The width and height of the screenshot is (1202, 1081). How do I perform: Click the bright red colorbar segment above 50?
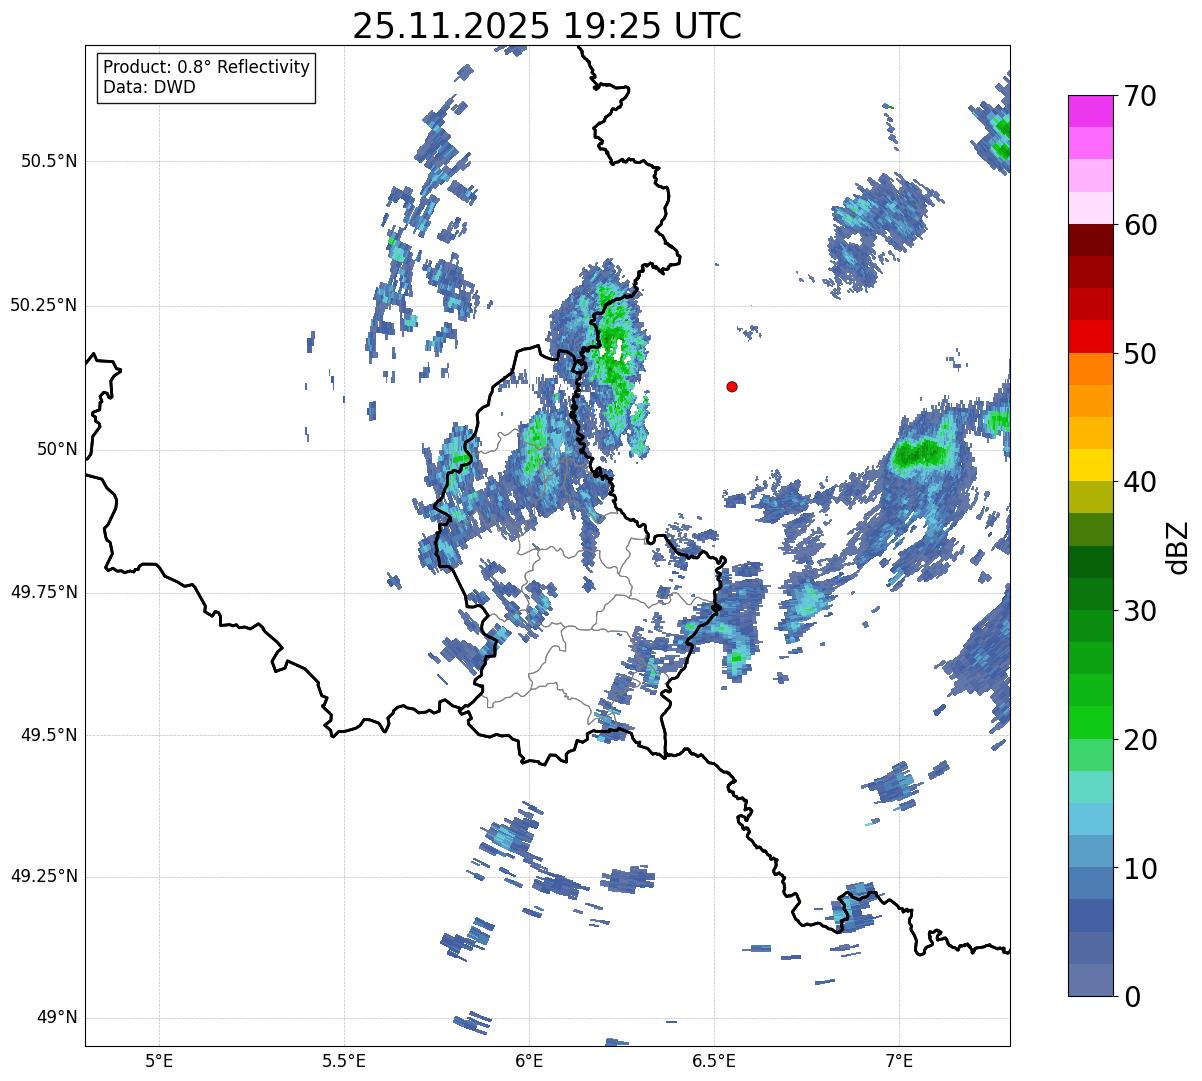click(x=1091, y=337)
